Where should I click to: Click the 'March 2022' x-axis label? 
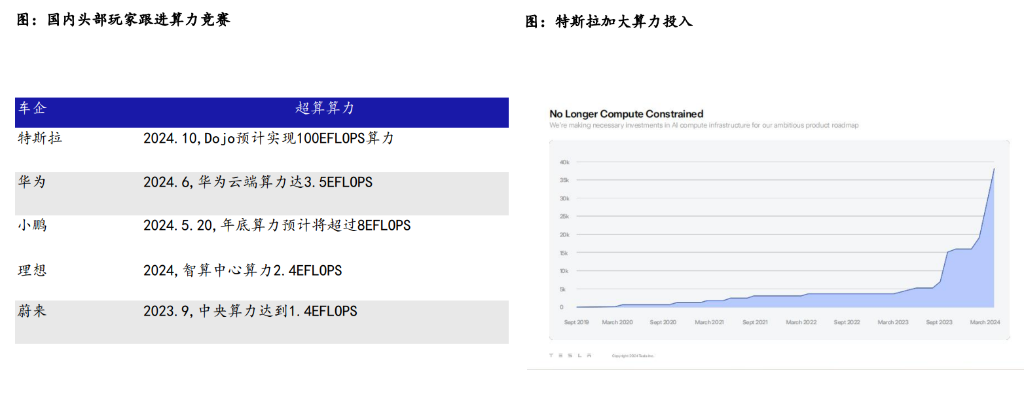pos(801,322)
